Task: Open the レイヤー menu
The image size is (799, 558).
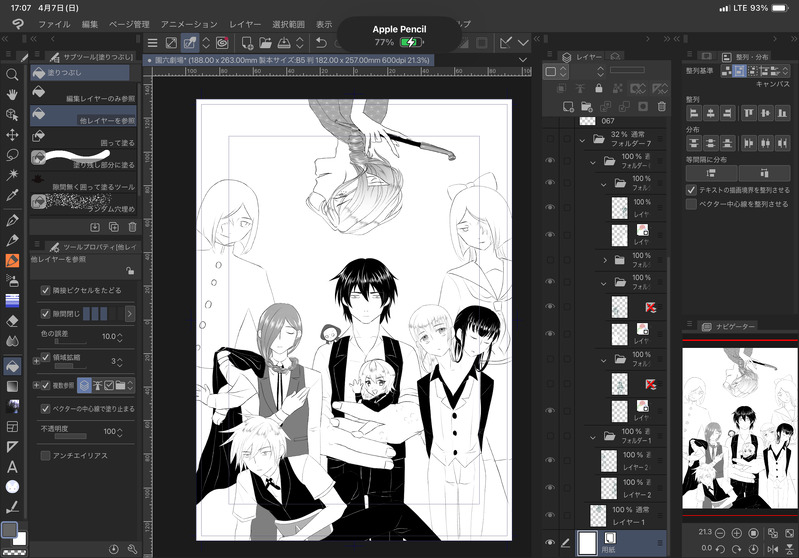Action: click(x=245, y=24)
